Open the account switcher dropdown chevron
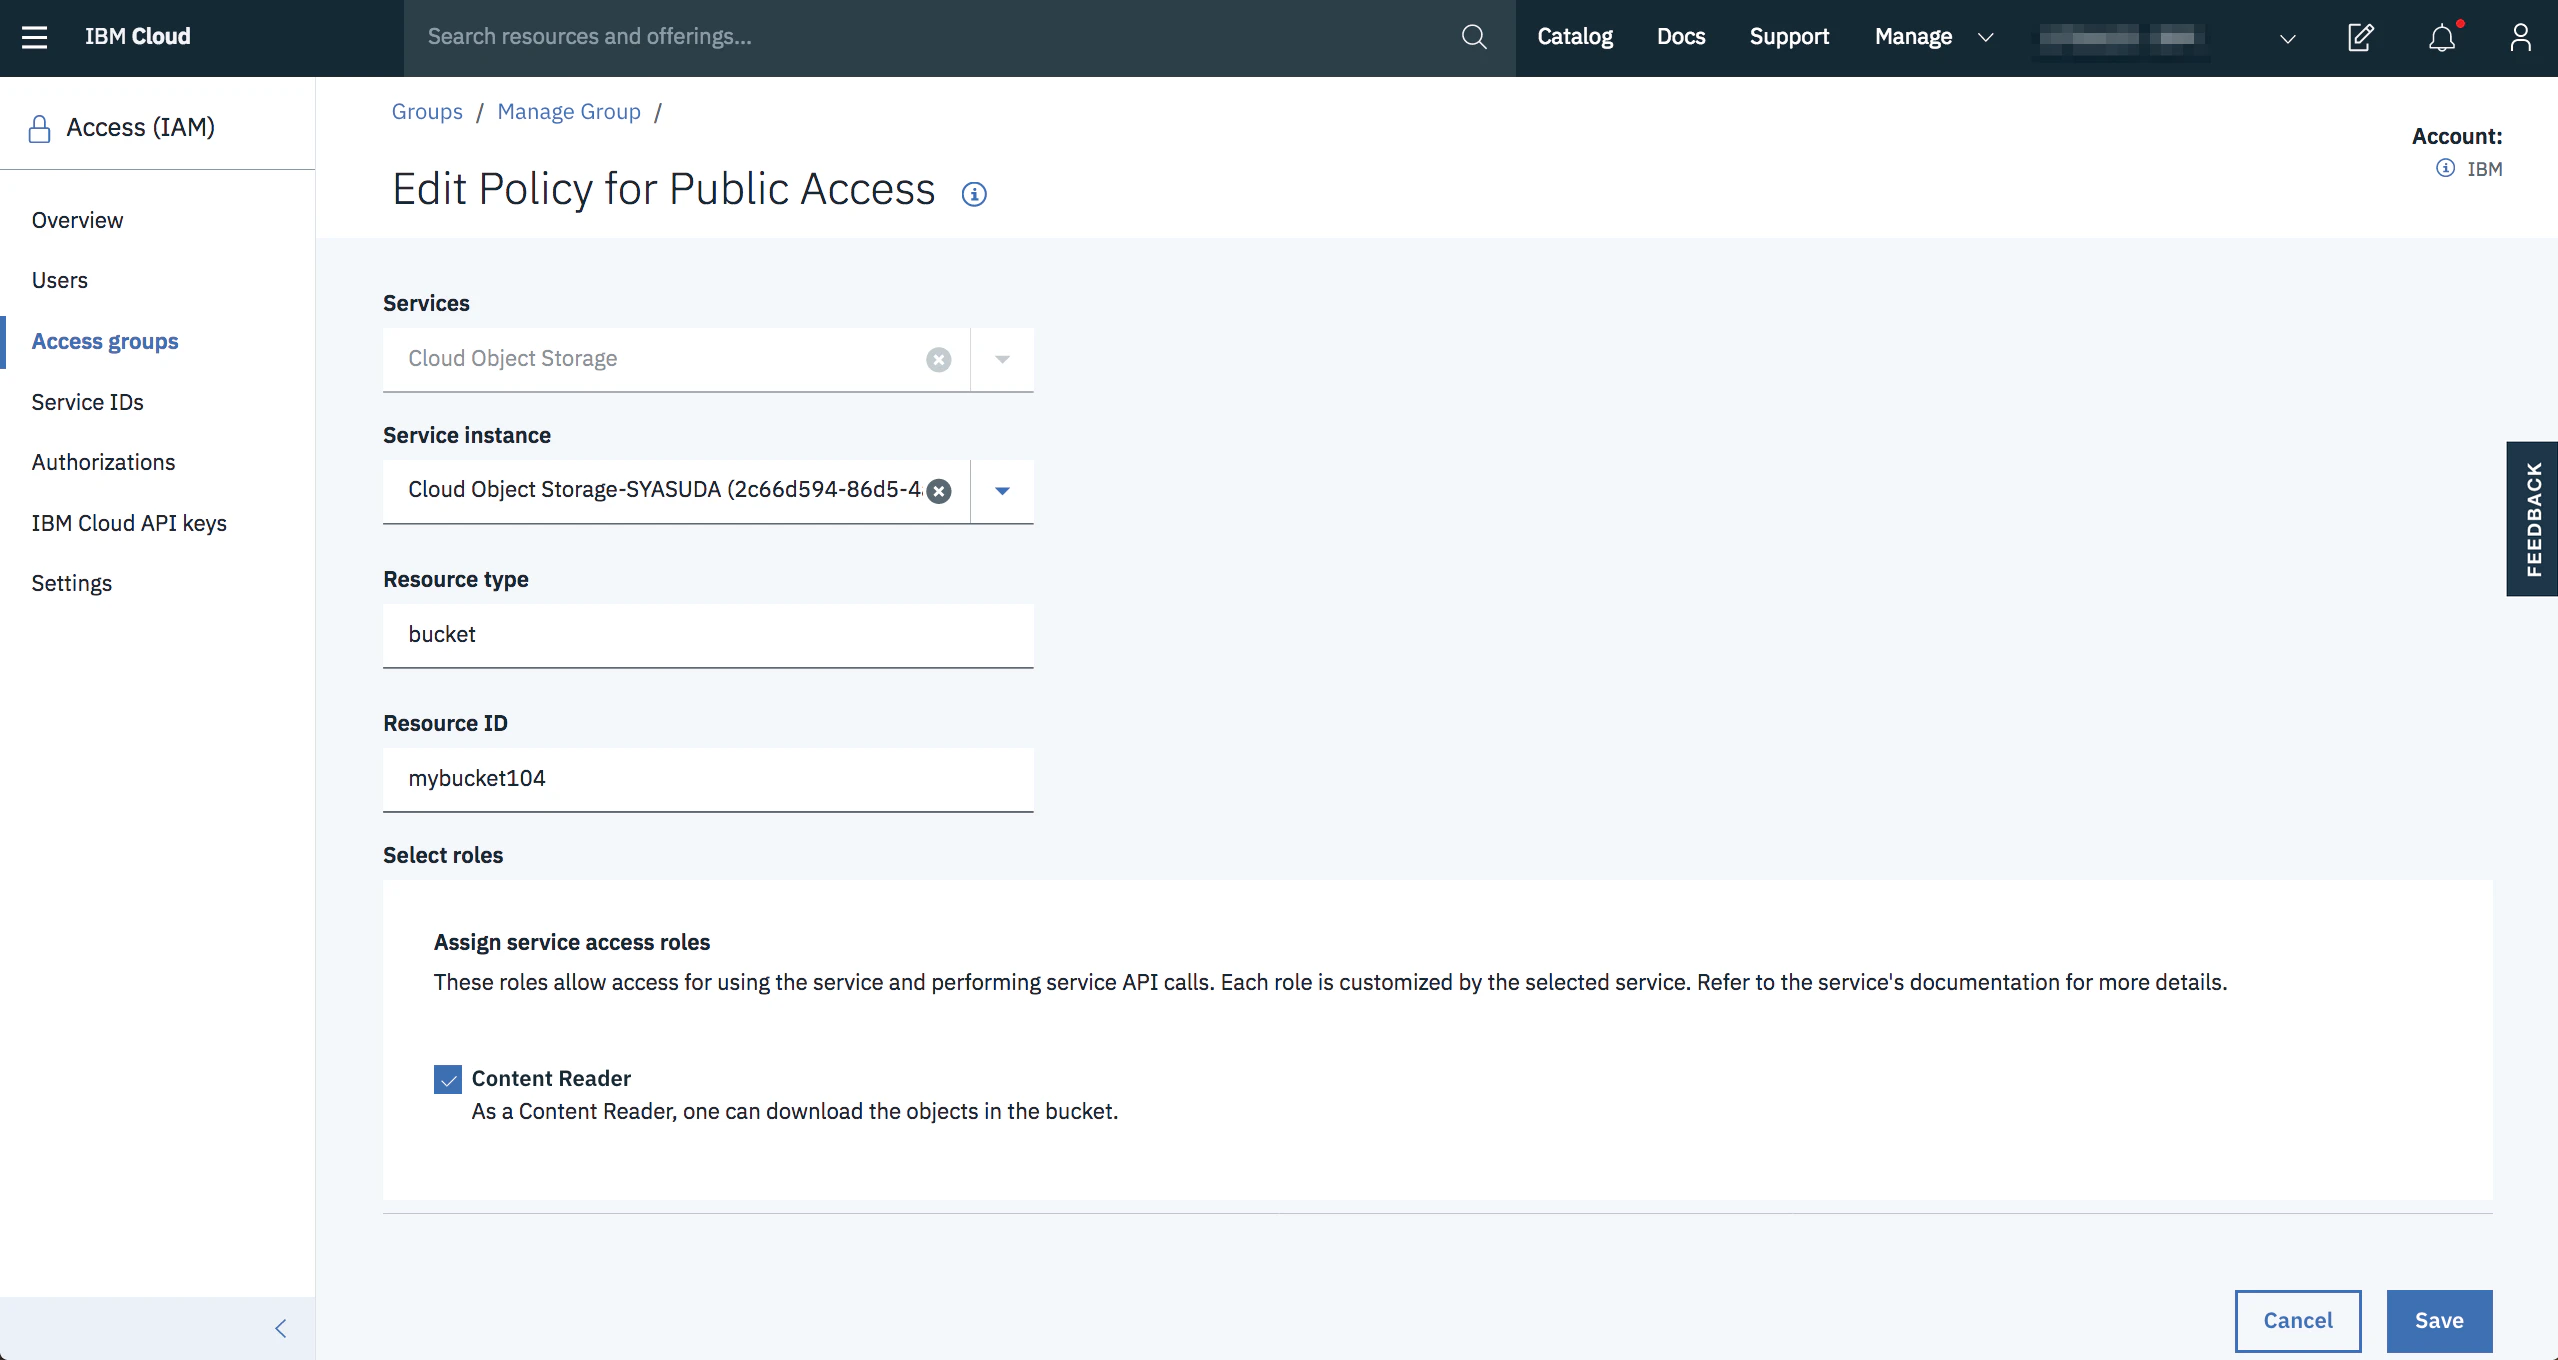This screenshot has width=2558, height=1360. [x=2287, y=39]
